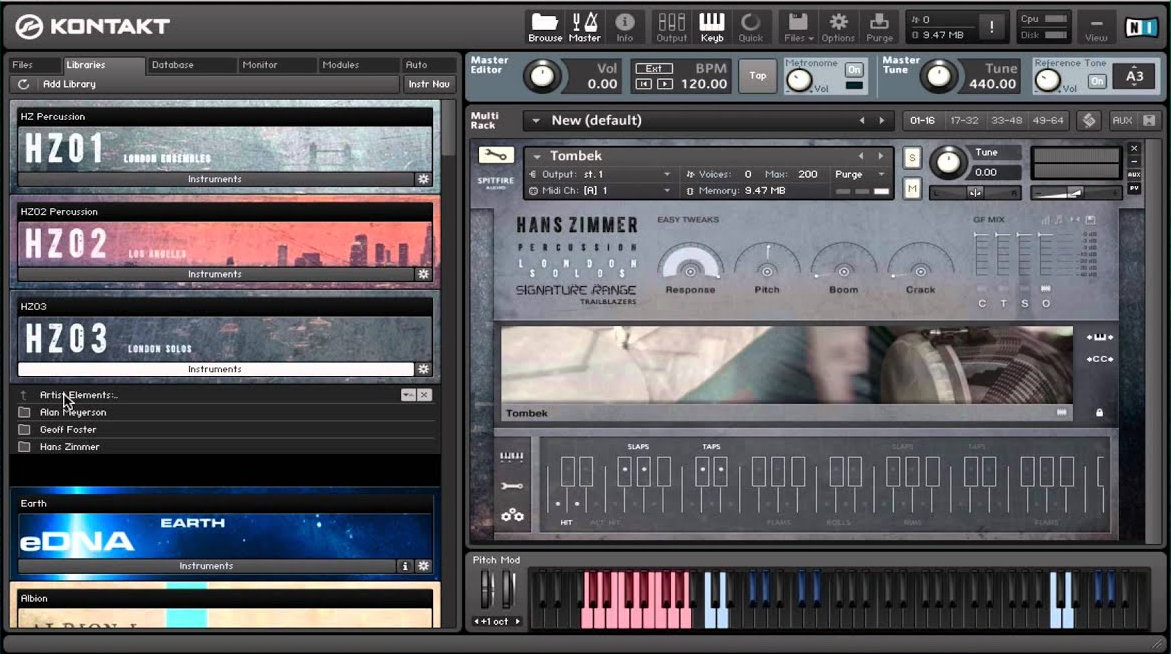1171x654 pixels.
Task: Open the Quick-load browser icon
Action: [751, 27]
